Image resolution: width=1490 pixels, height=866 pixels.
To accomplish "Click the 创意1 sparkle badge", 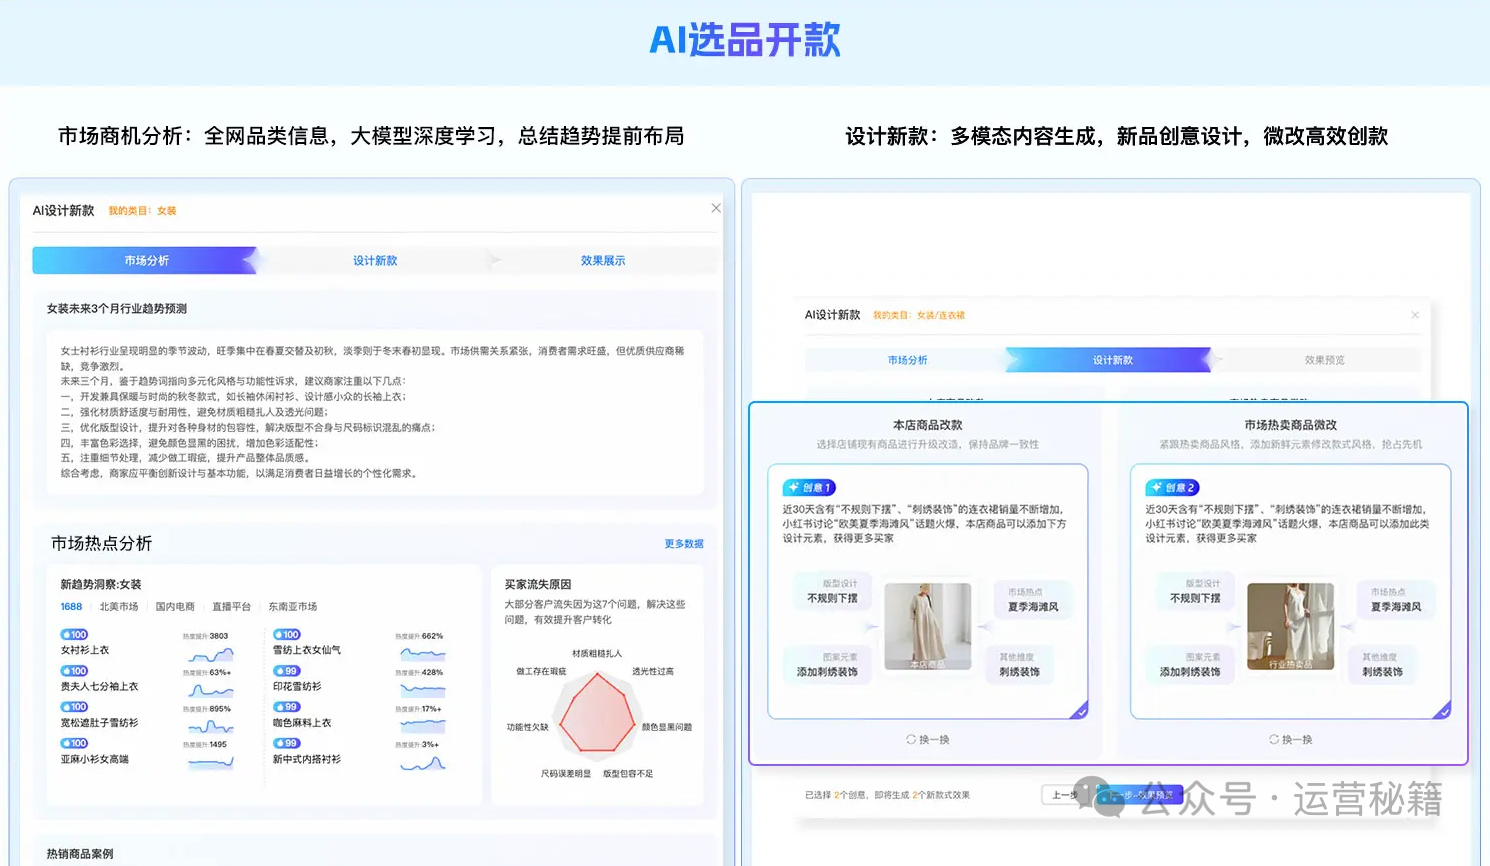I will (809, 488).
